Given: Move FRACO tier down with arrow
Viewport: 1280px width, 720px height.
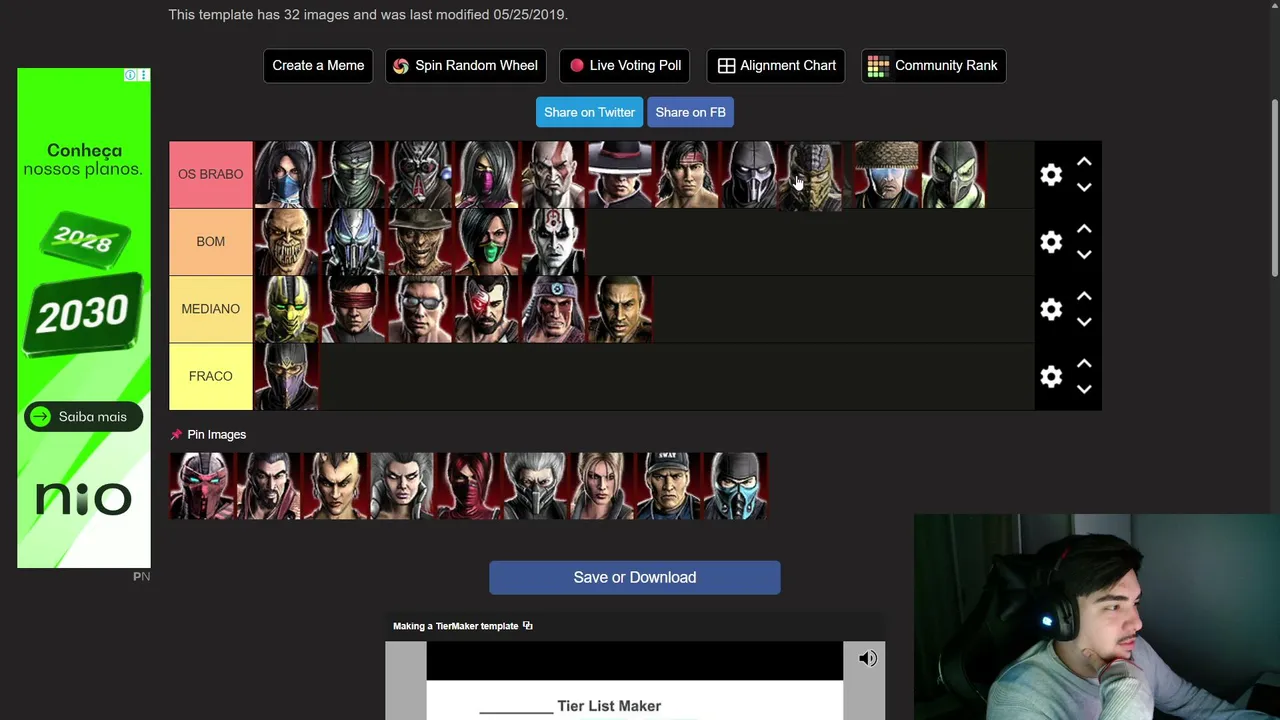Looking at the screenshot, I should coord(1084,388).
